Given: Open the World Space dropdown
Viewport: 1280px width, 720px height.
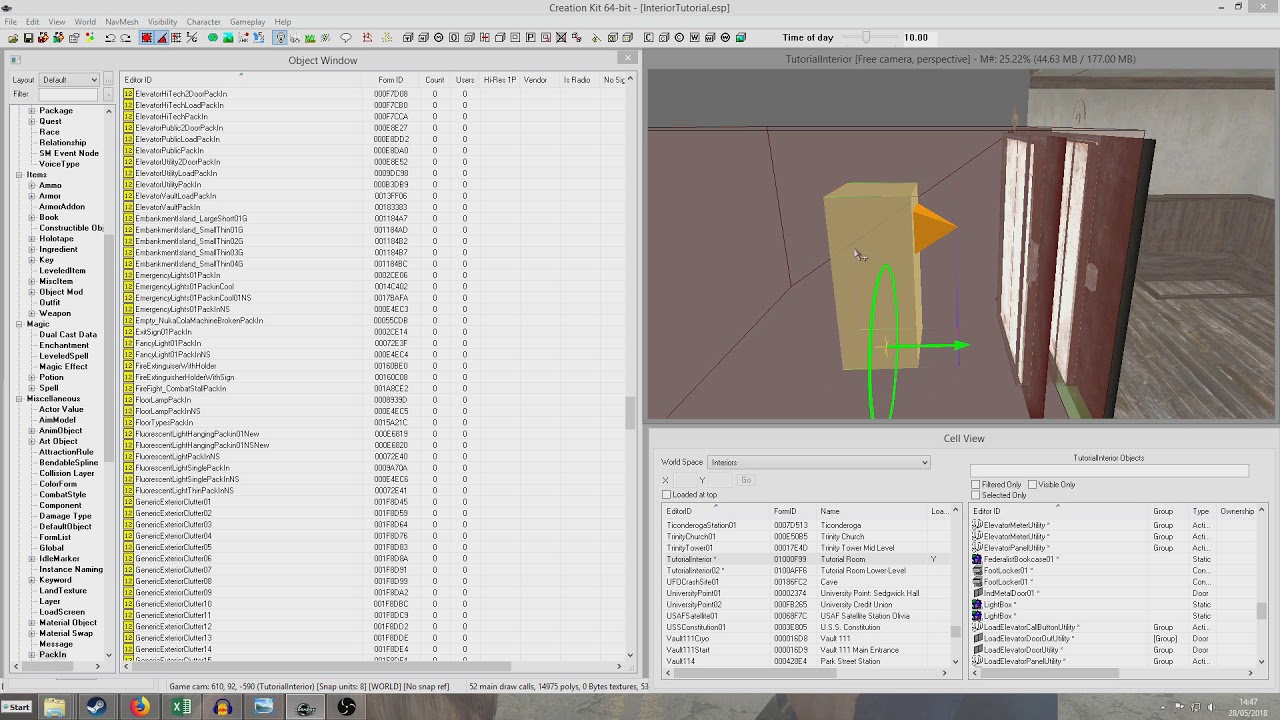Looking at the screenshot, I should (819, 462).
